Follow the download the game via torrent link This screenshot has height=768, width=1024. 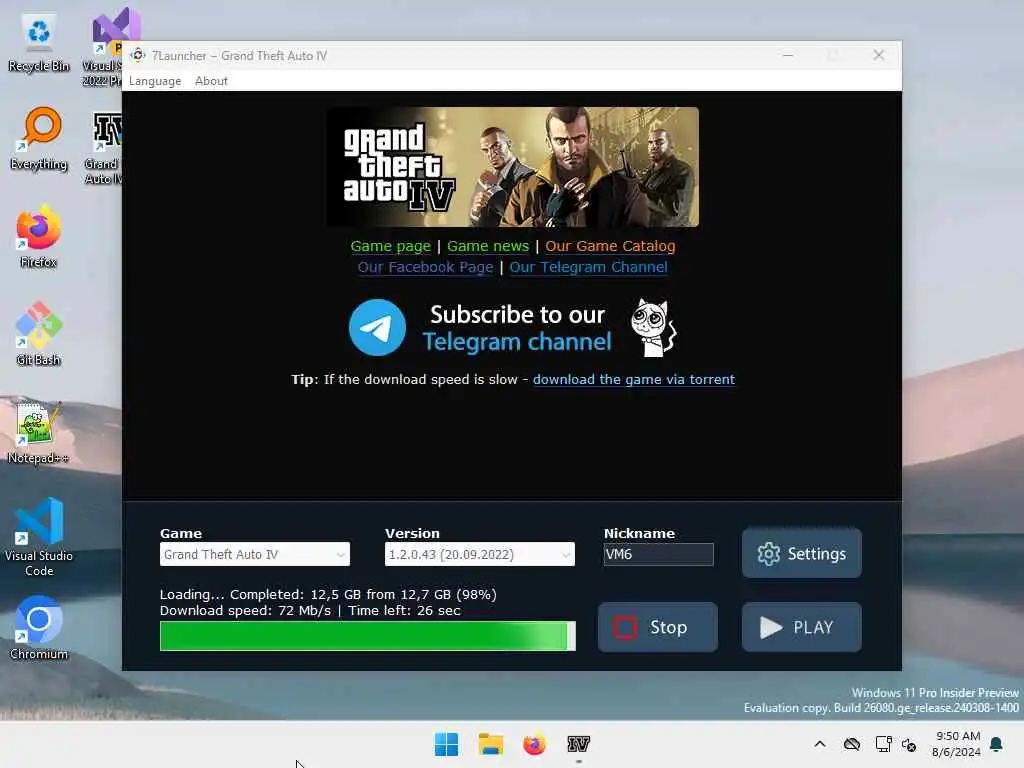click(x=633, y=379)
